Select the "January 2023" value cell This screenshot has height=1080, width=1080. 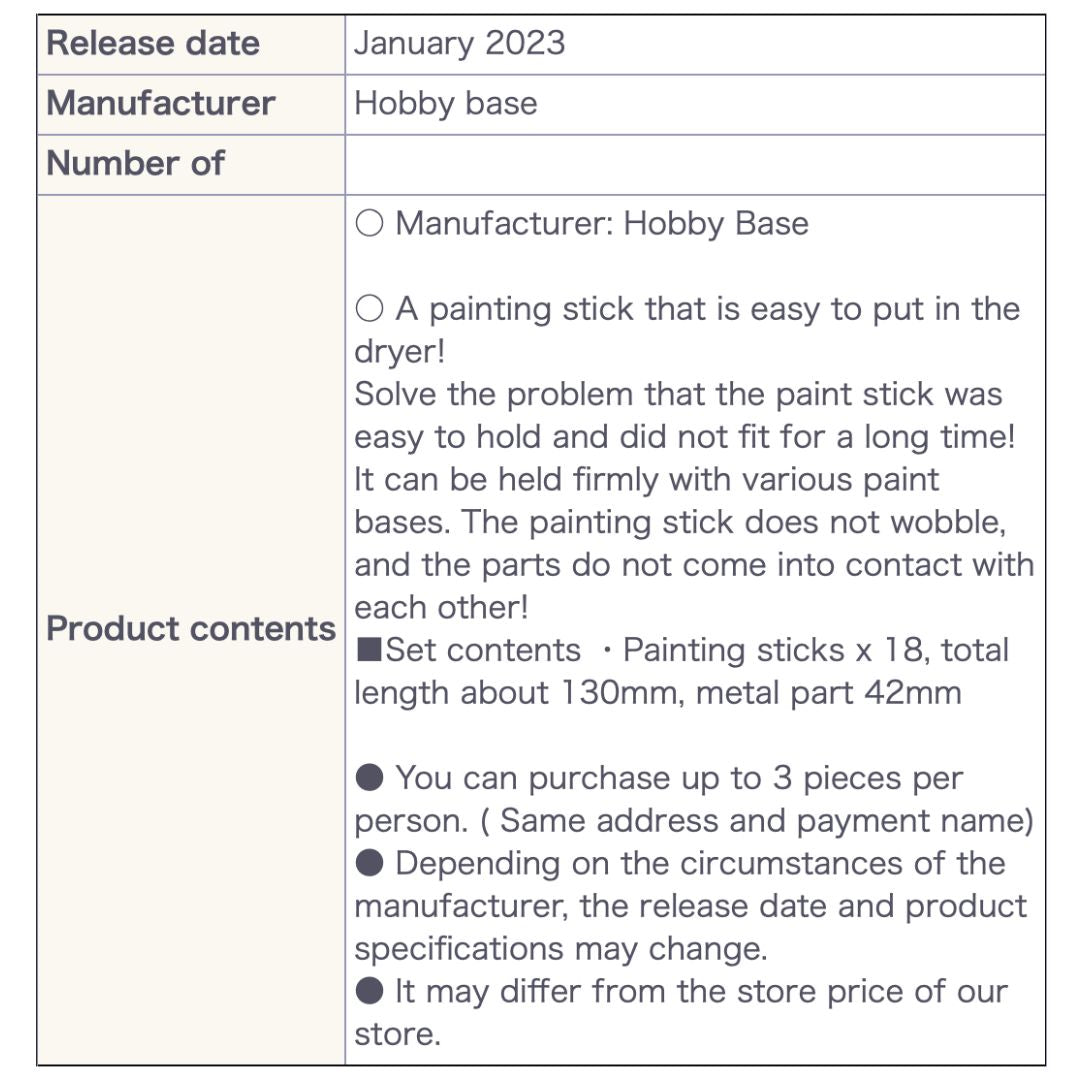pos(459,44)
